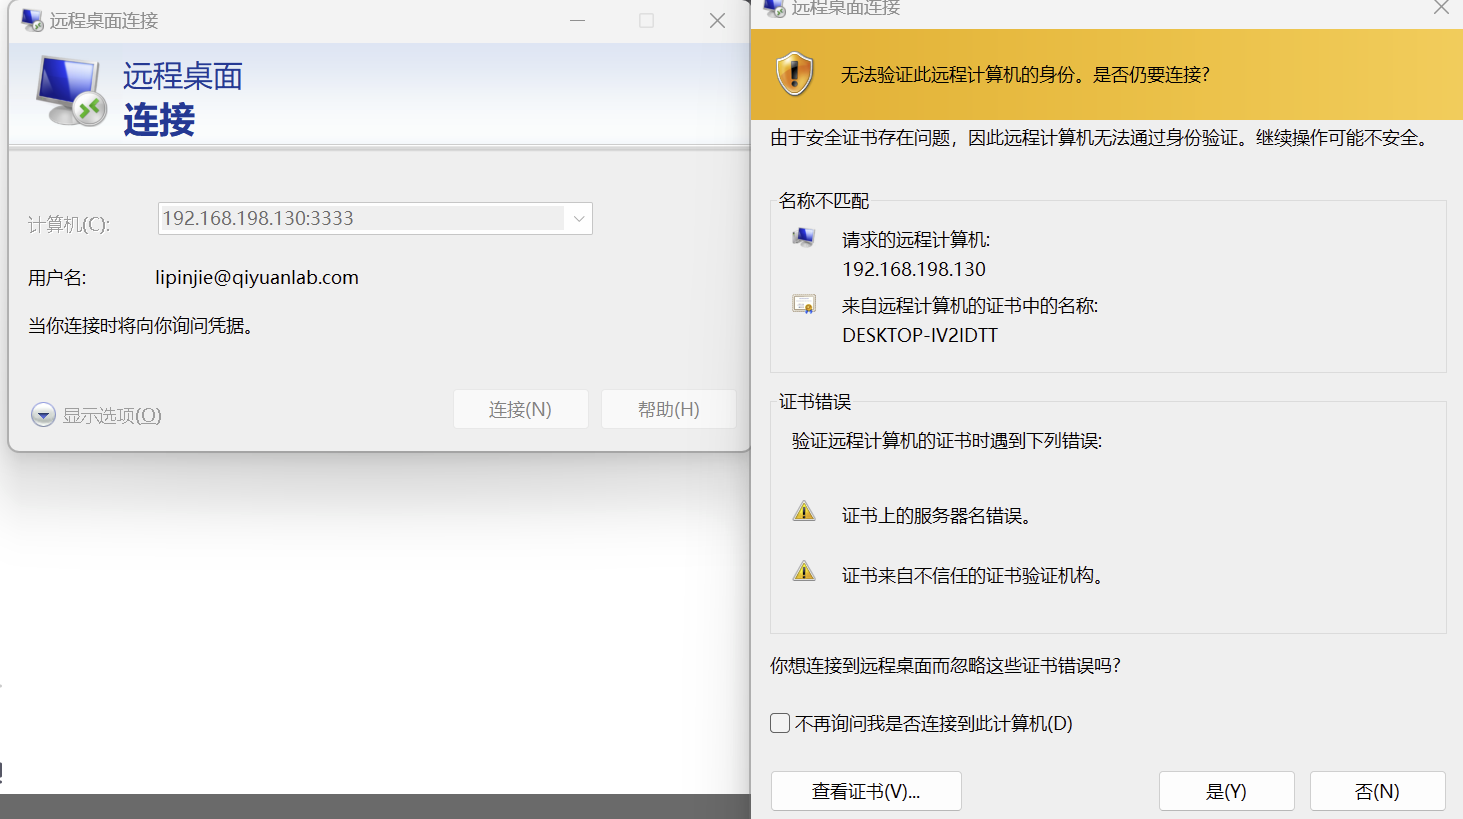
Task: Check 不再询问我是否连接到此计算机(D) checkbox
Action: pyautogui.click(x=780, y=723)
